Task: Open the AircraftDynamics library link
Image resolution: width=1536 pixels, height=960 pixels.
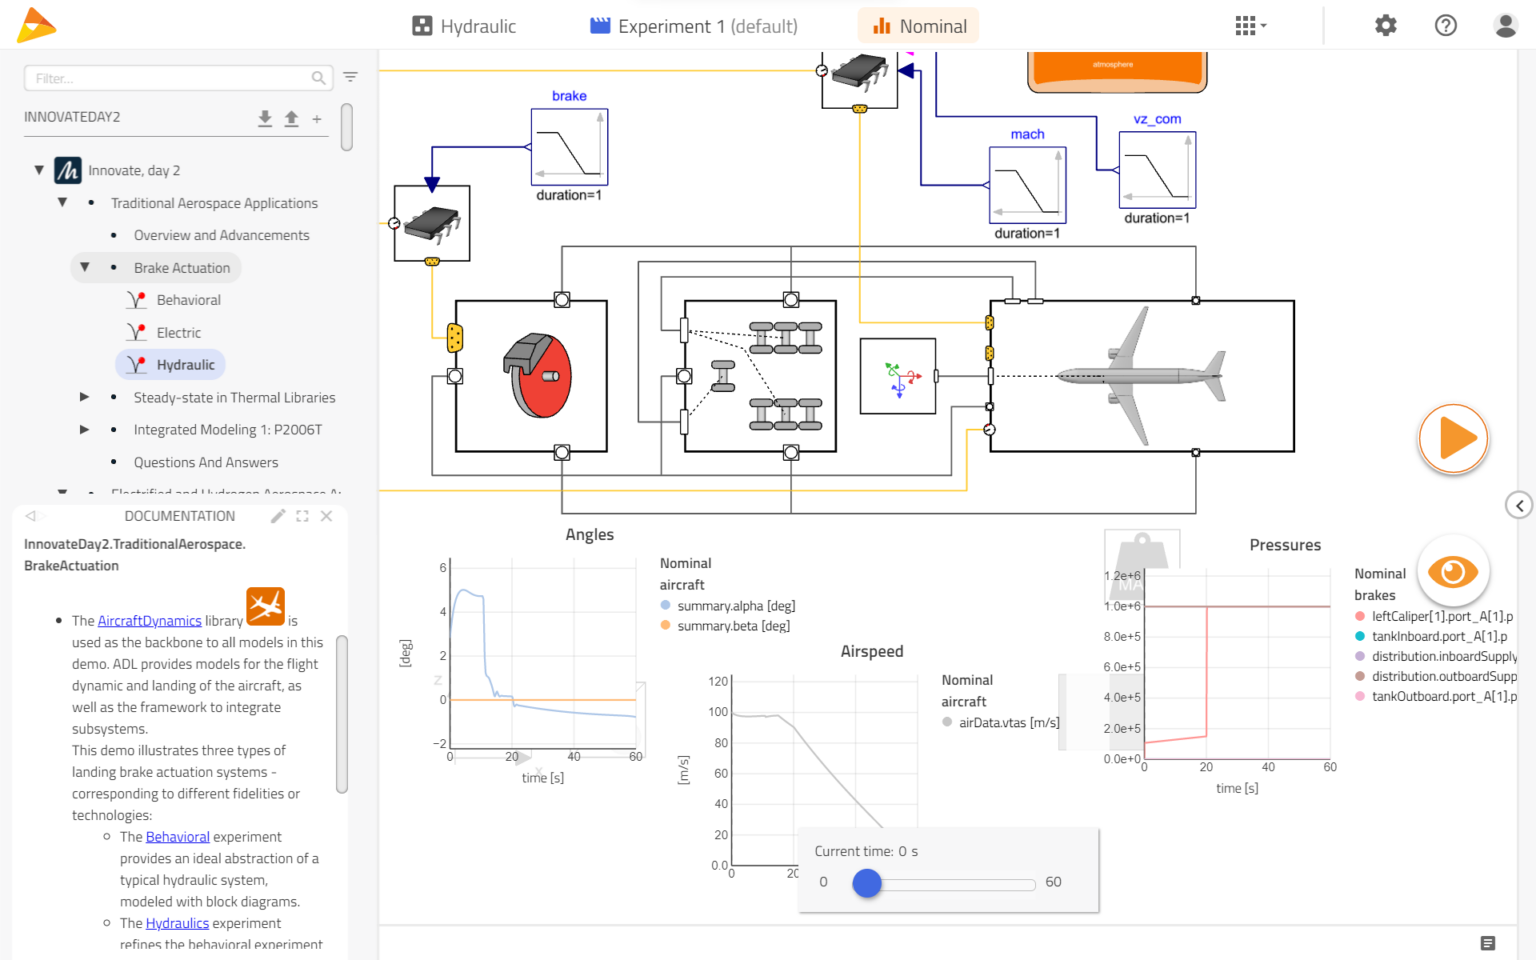Action: click(148, 620)
